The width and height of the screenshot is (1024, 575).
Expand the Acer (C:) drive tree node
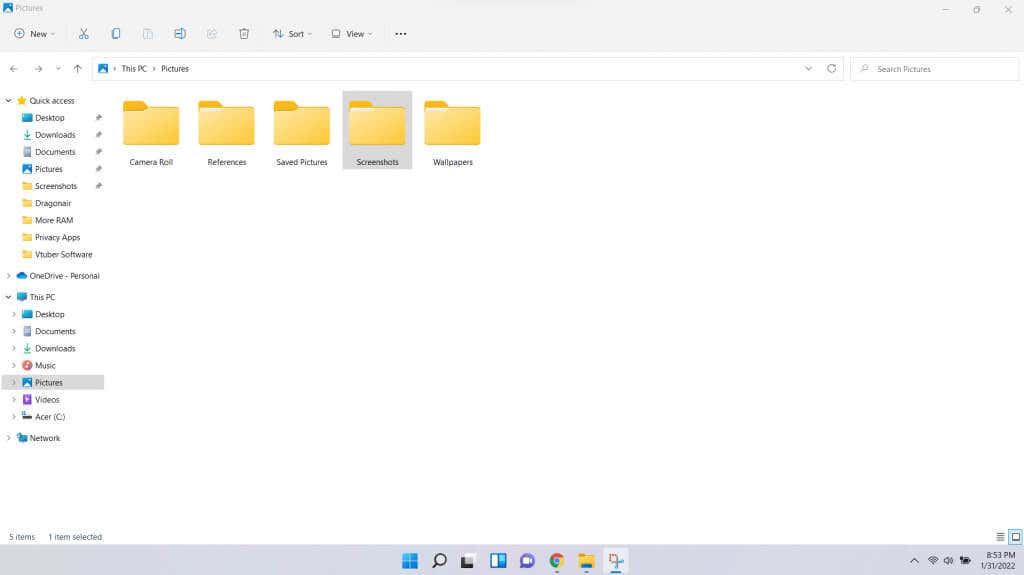pyautogui.click(x=13, y=417)
